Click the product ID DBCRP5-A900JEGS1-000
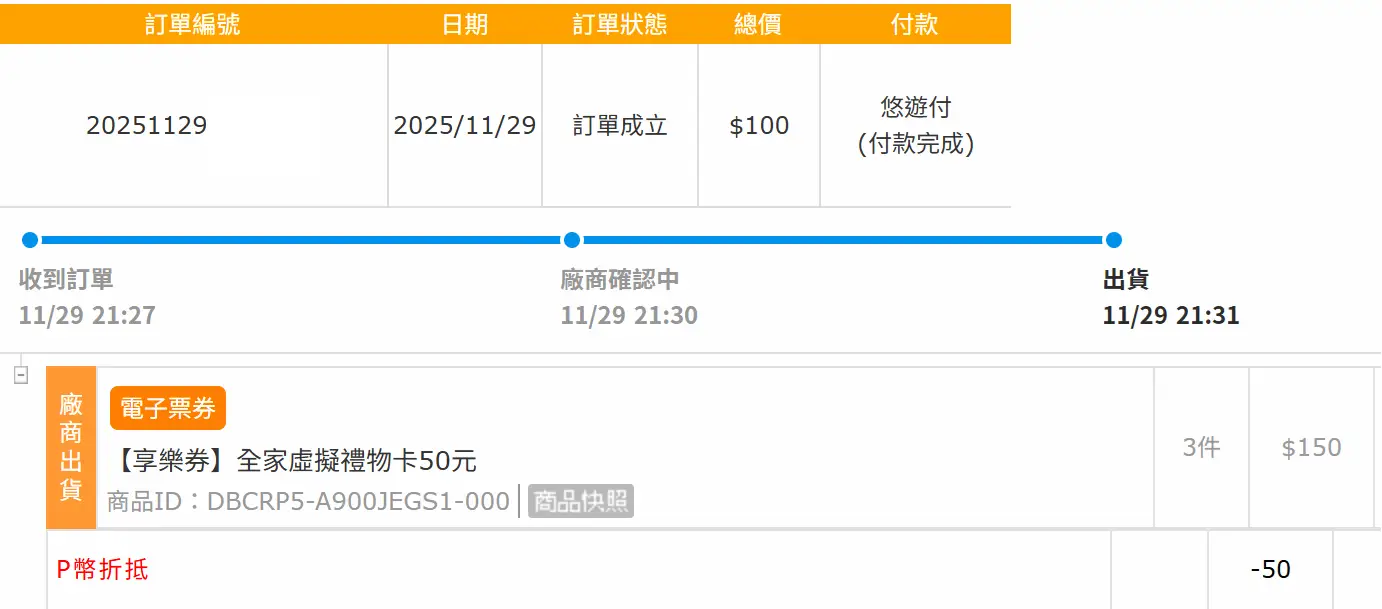The height and width of the screenshot is (609, 1382). click(358, 501)
